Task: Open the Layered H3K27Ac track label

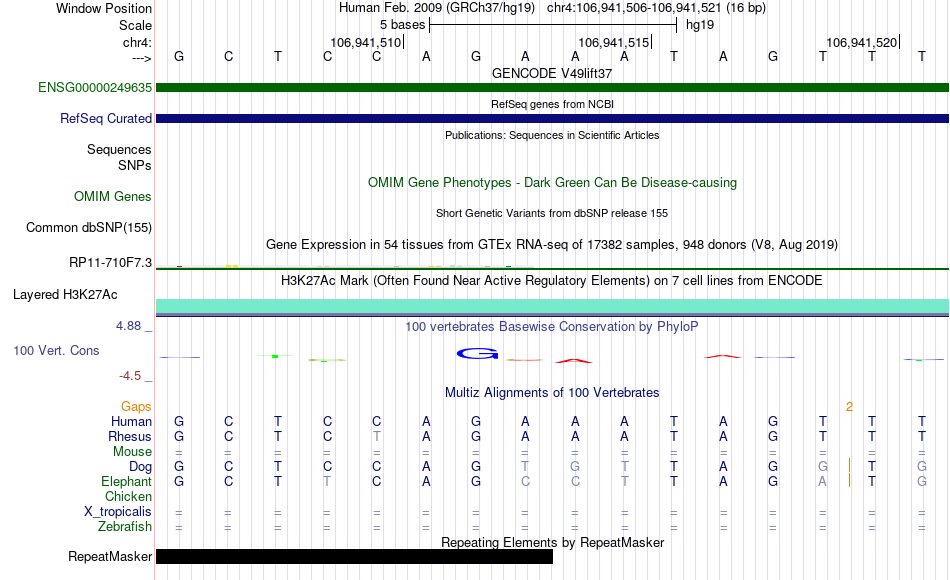Action: pos(65,295)
